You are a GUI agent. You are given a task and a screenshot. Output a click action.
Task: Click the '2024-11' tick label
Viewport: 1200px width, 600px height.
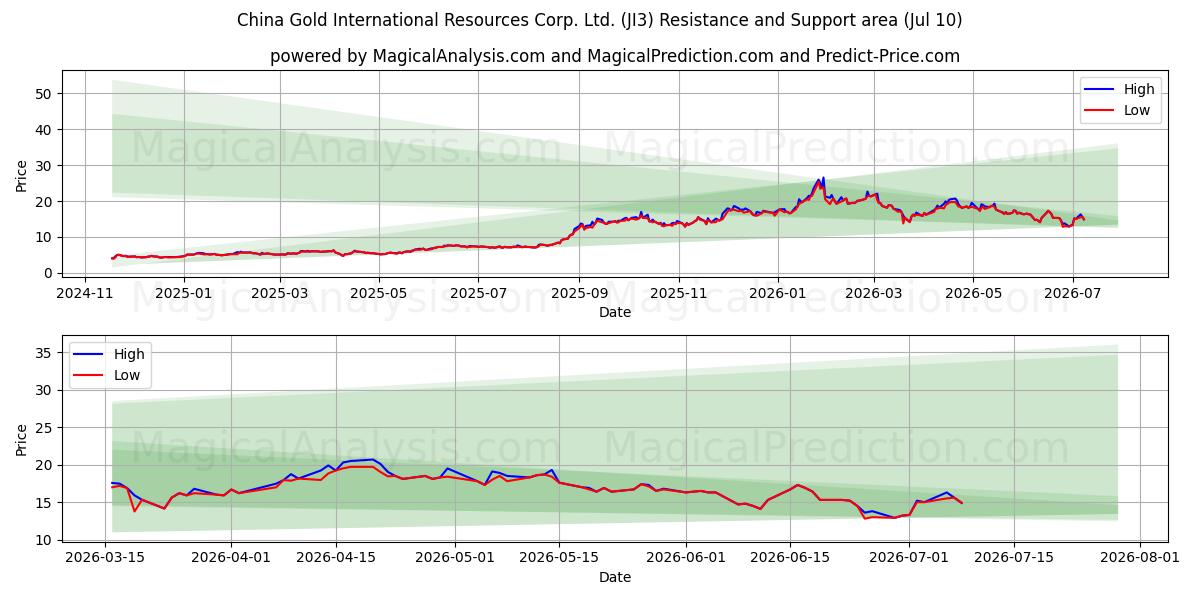click(x=84, y=293)
